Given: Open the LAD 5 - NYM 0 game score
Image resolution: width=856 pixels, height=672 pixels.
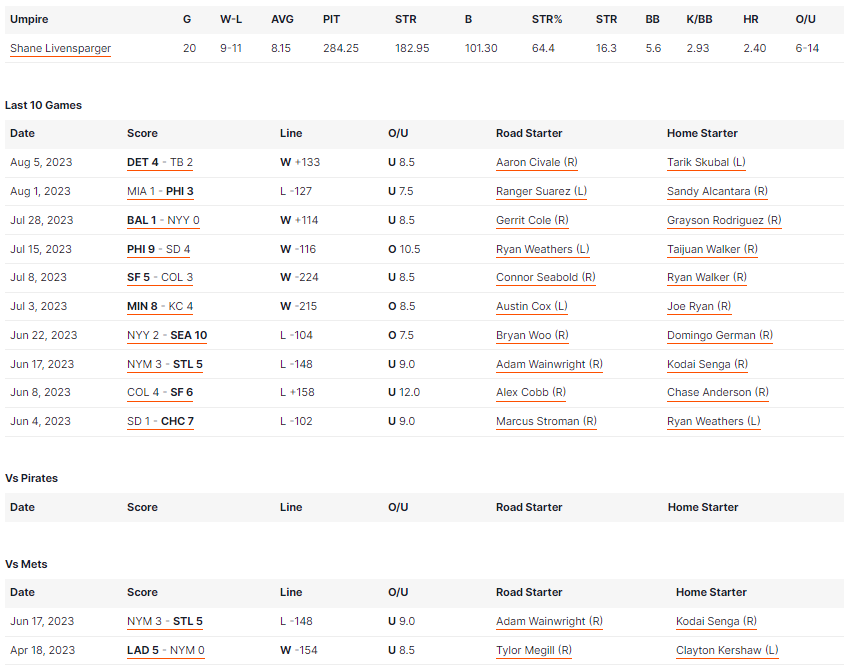Looking at the screenshot, I should click(166, 650).
